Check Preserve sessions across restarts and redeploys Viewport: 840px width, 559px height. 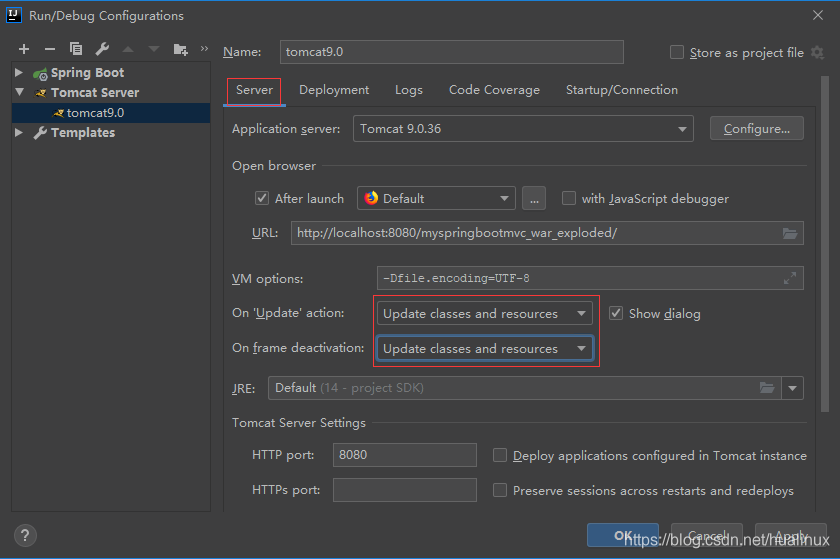coord(499,490)
